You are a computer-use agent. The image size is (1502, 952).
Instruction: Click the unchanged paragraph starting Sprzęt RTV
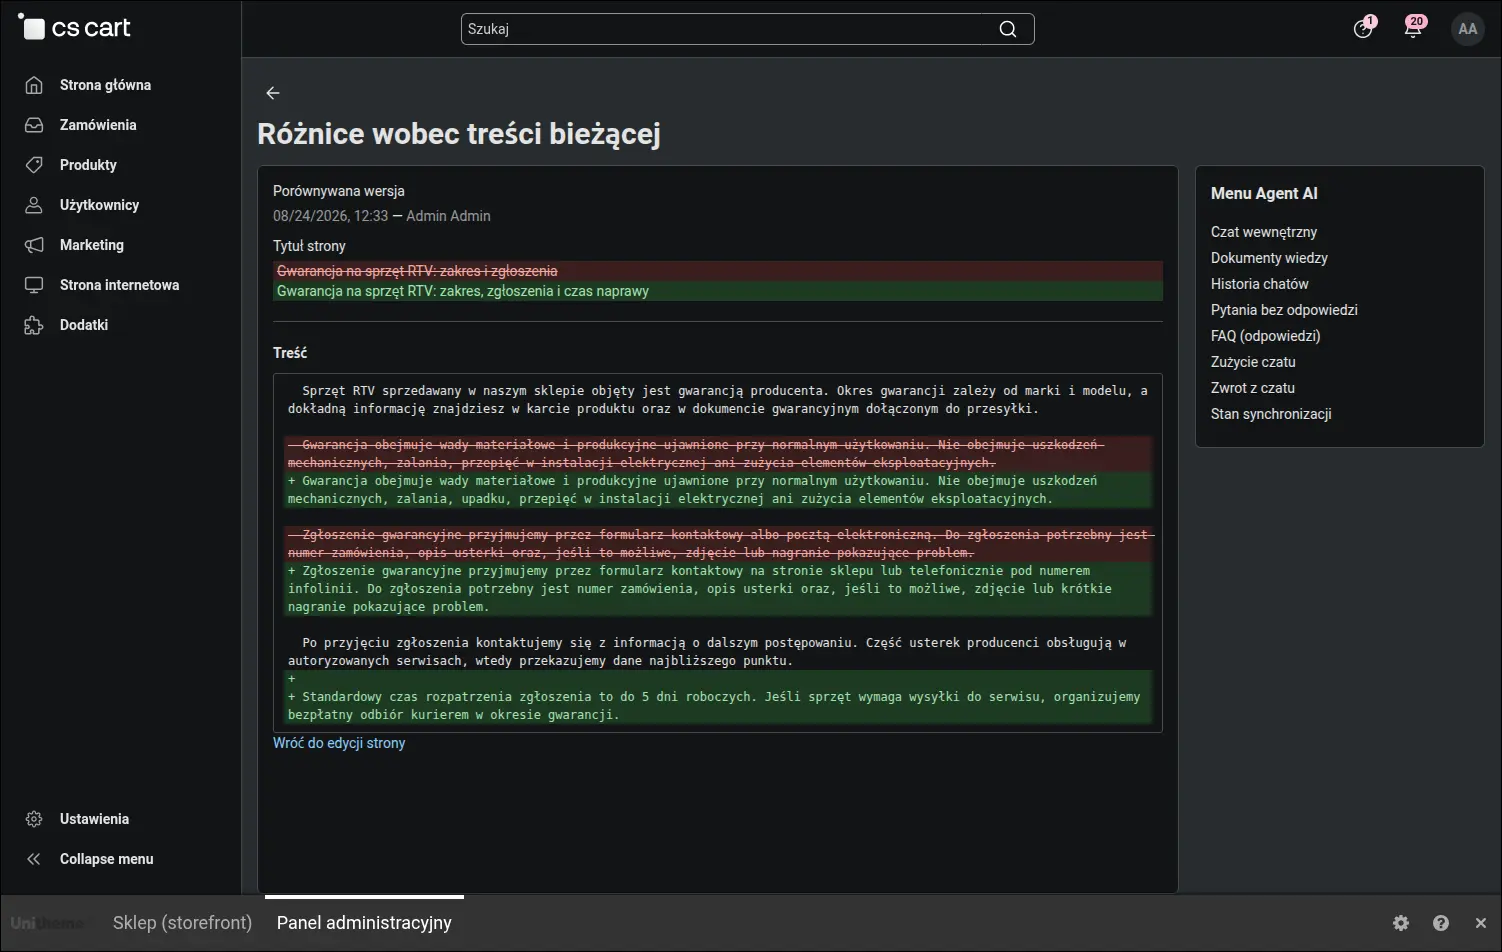718,400
